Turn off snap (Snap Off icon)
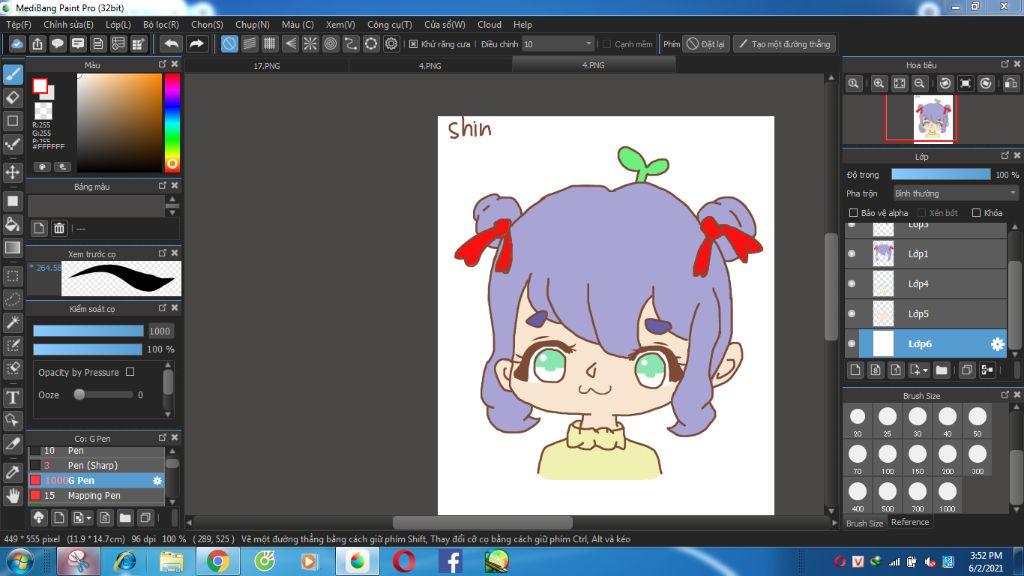 pos(229,44)
